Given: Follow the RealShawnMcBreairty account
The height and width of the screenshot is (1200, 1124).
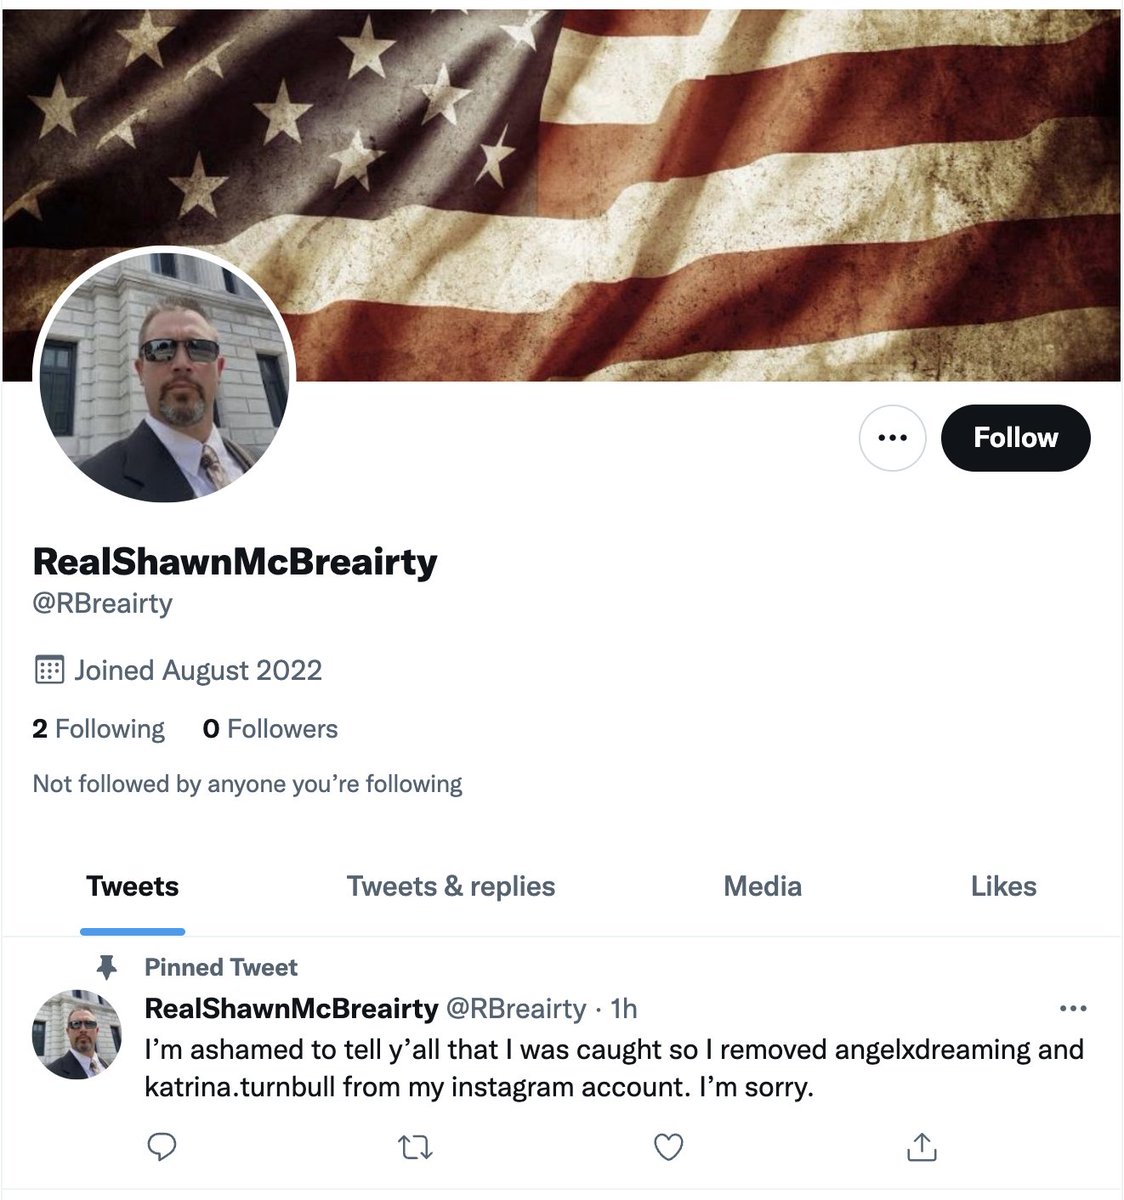Looking at the screenshot, I should (x=1015, y=437).
